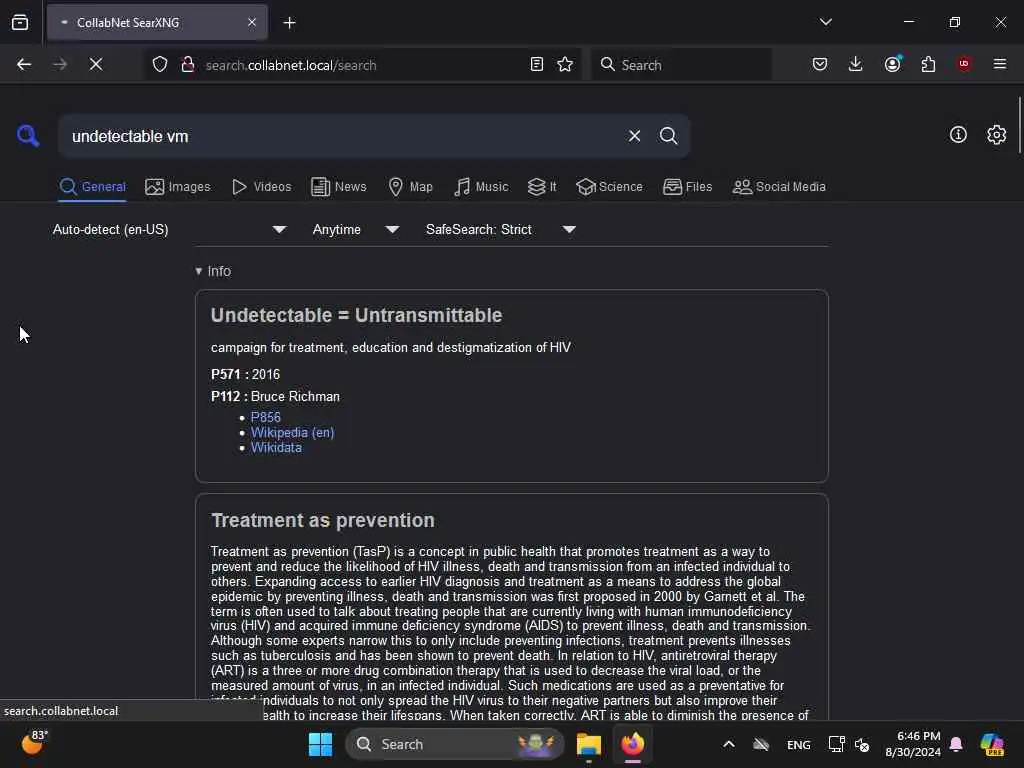Open the Extensions puzzle icon
Viewport: 1024px width, 768px height.
click(928, 64)
